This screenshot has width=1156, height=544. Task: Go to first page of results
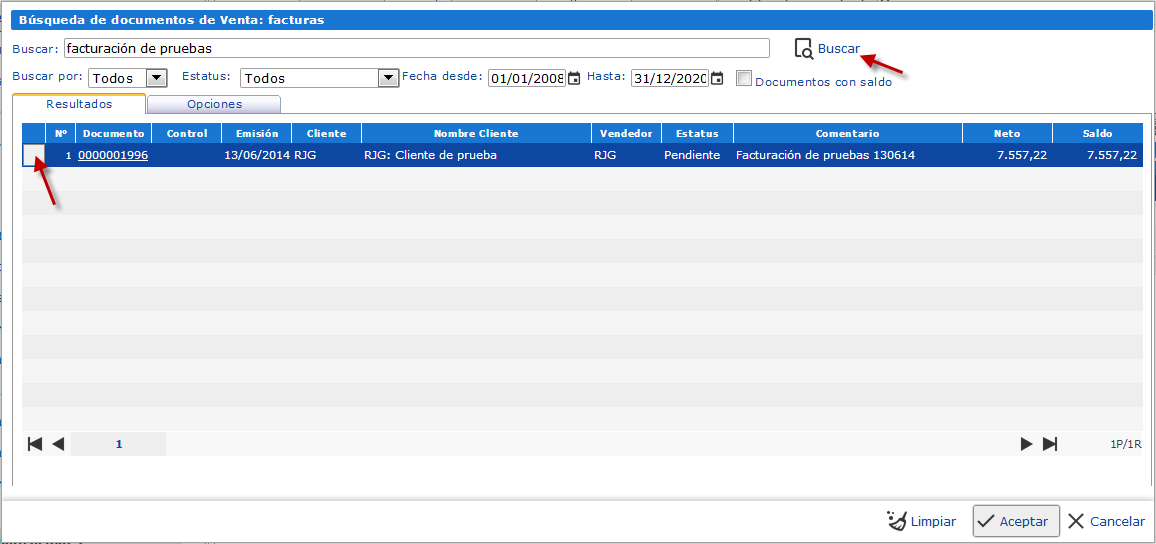(x=35, y=444)
